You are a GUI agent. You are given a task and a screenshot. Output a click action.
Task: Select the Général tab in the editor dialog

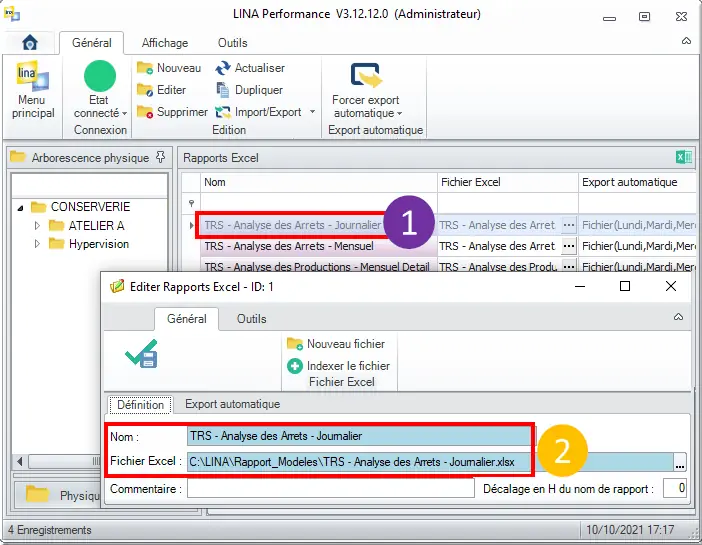(187, 319)
